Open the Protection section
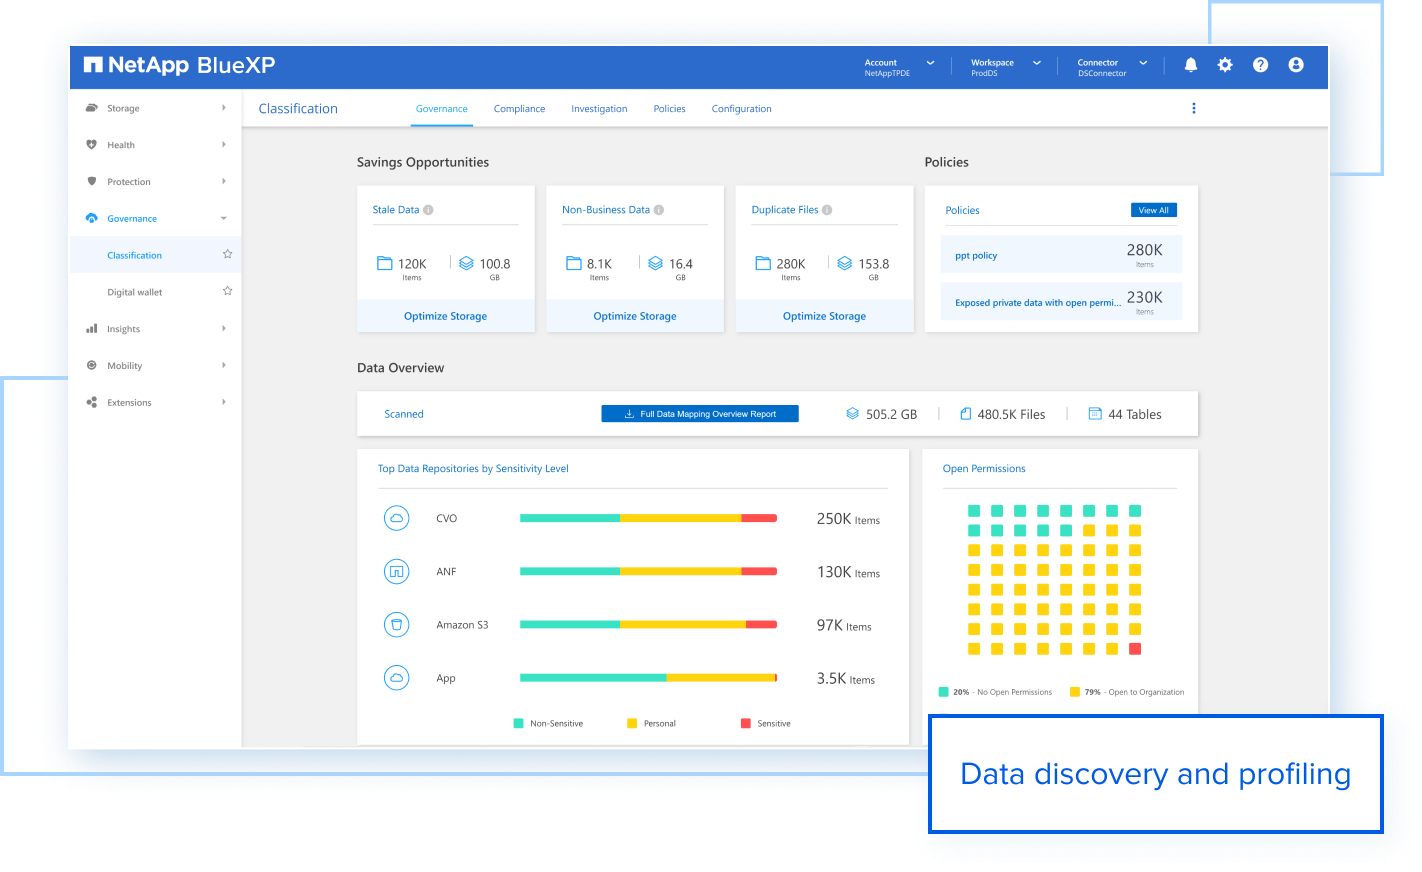1422x872 pixels. click(92, 181)
